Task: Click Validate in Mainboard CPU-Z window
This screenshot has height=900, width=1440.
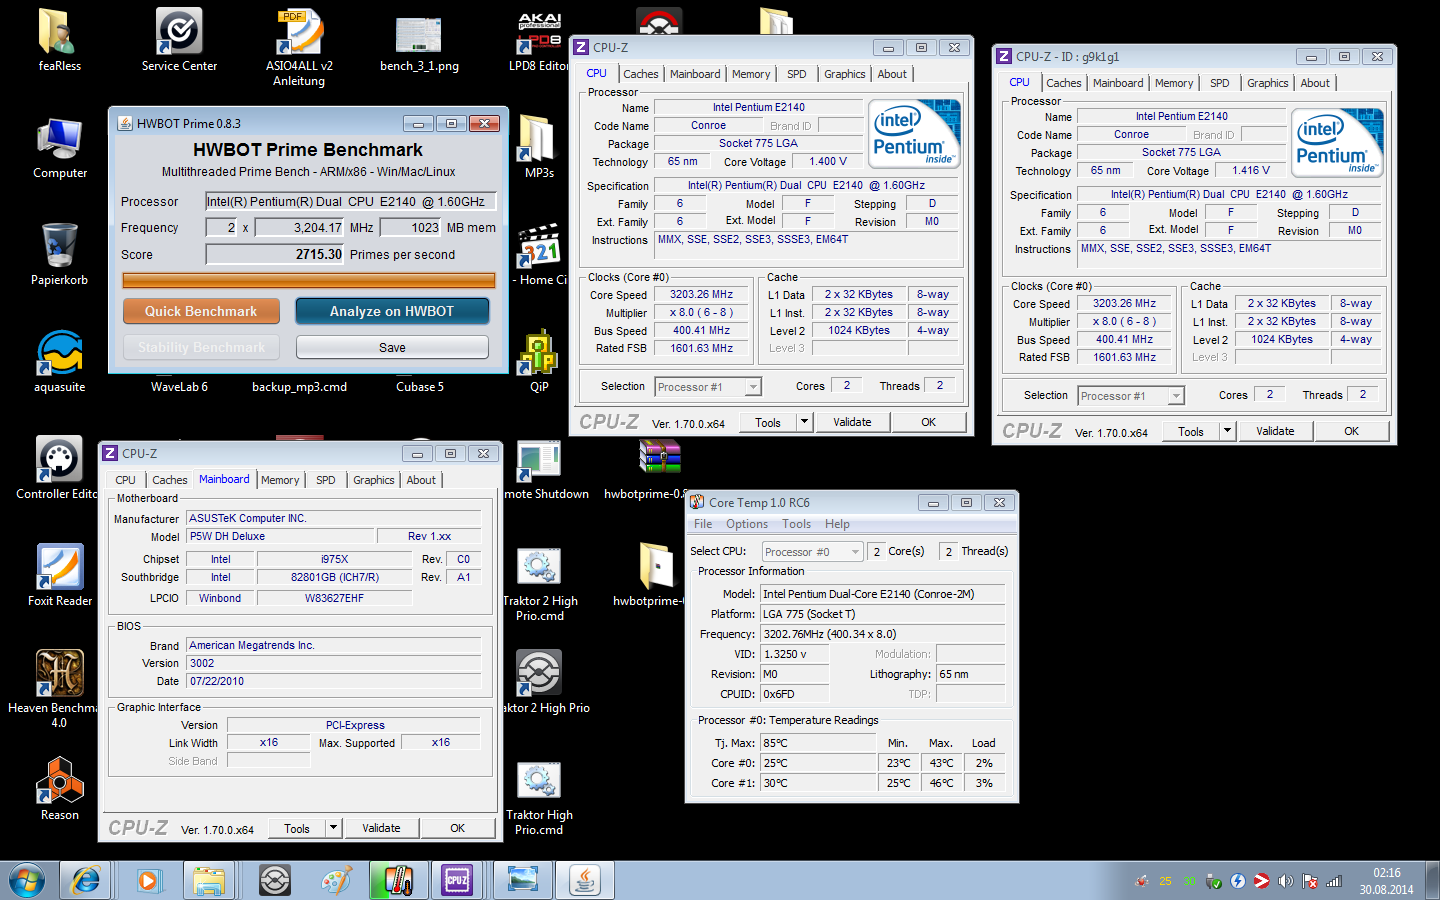Action: (381, 828)
